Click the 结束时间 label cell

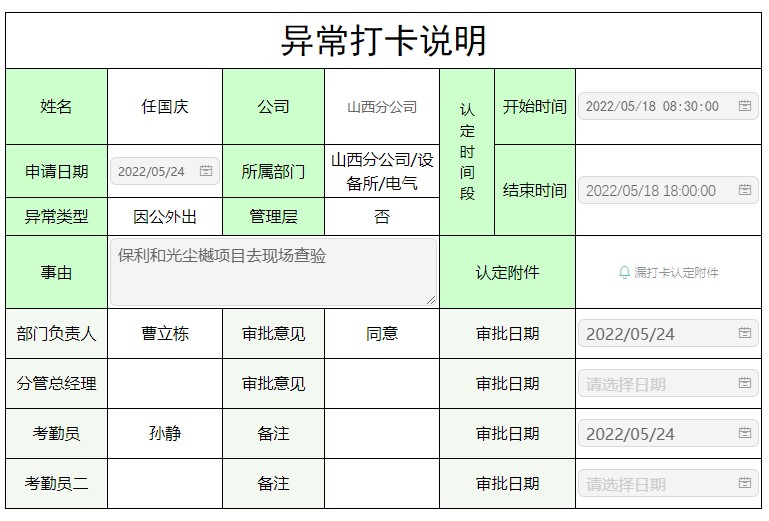(535, 190)
